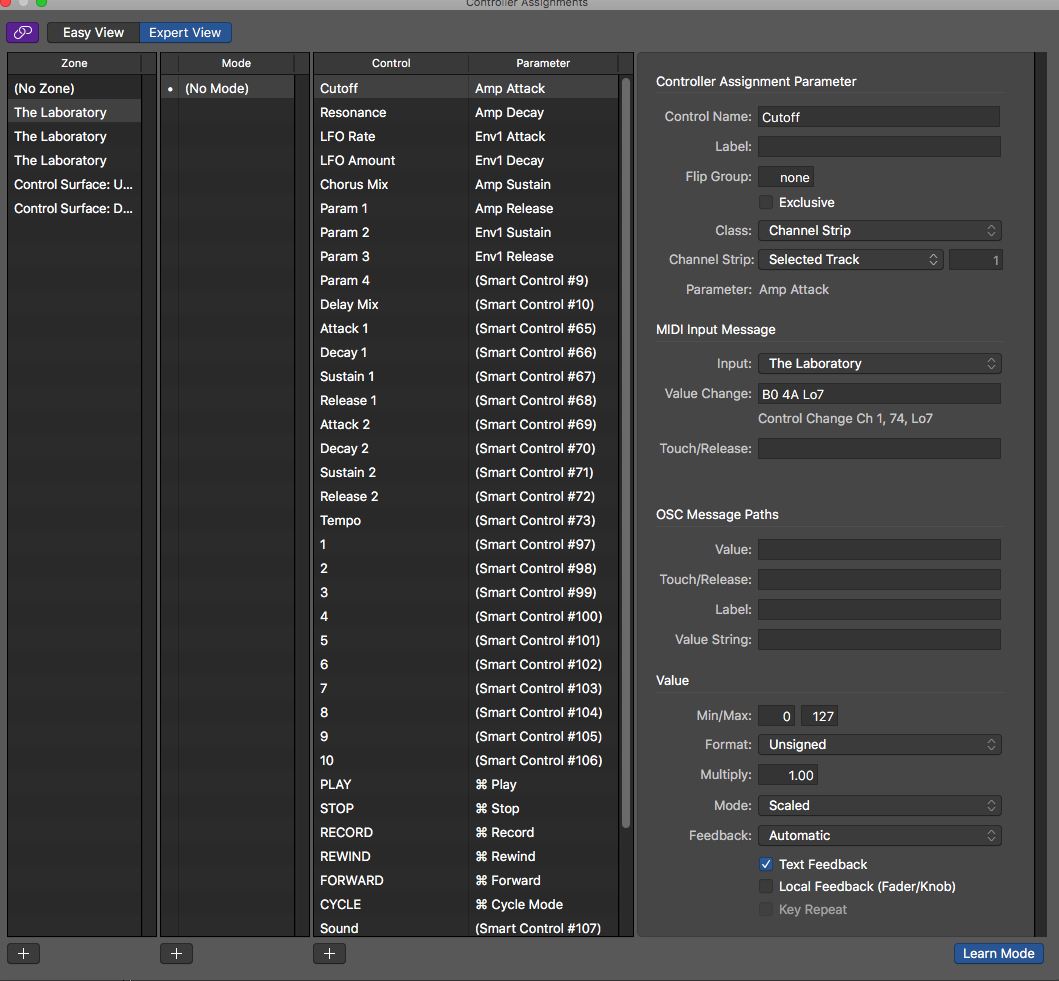Open the Channel Strip Selected Track dropdown
Viewport: 1059px width, 981px height.
tap(850, 260)
